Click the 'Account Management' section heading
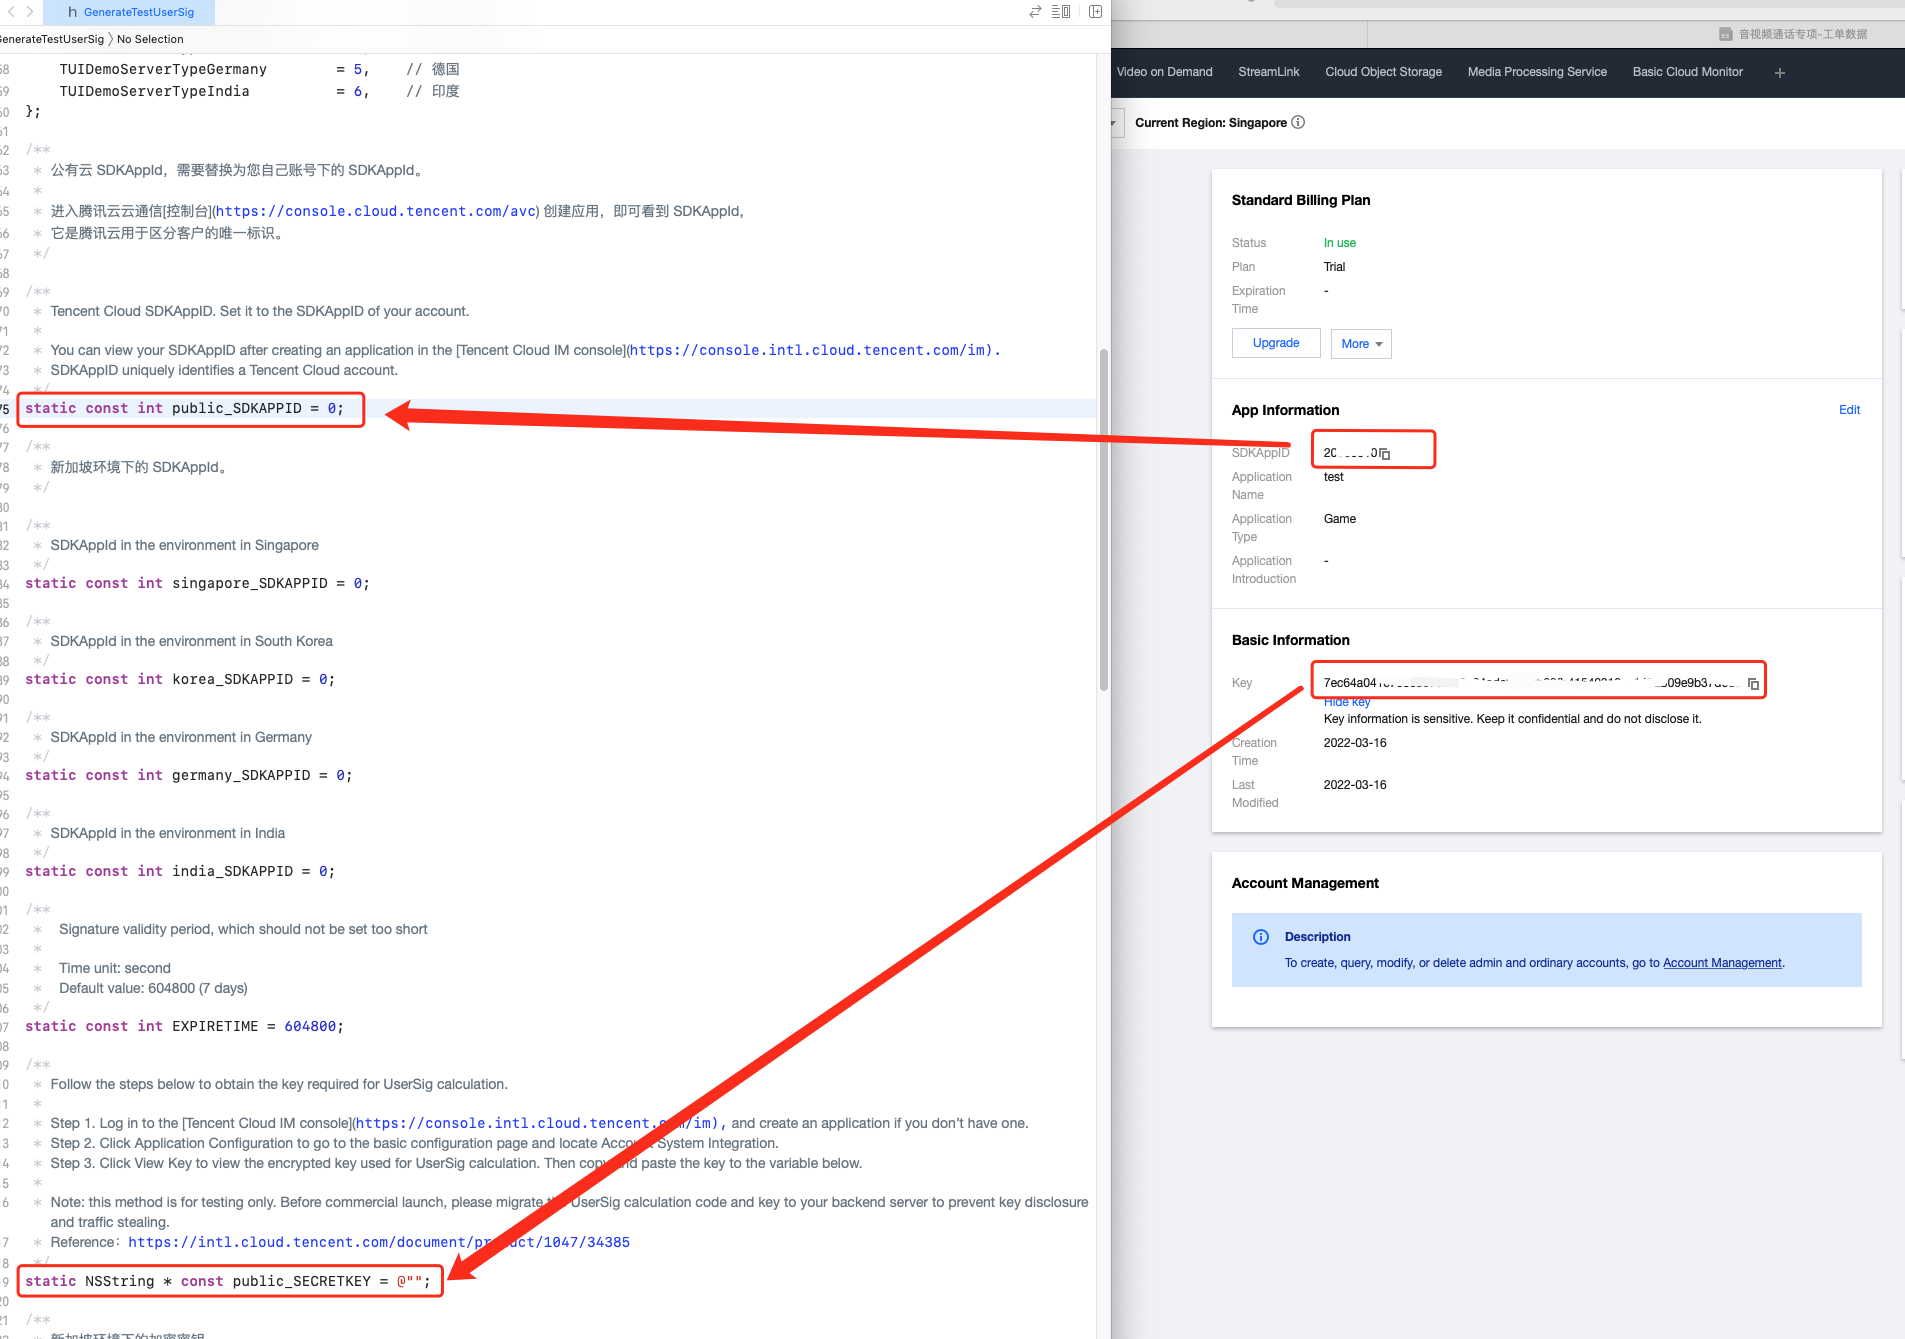The height and width of the screenshot is (1339, 1905). (x=1305, y=883)
